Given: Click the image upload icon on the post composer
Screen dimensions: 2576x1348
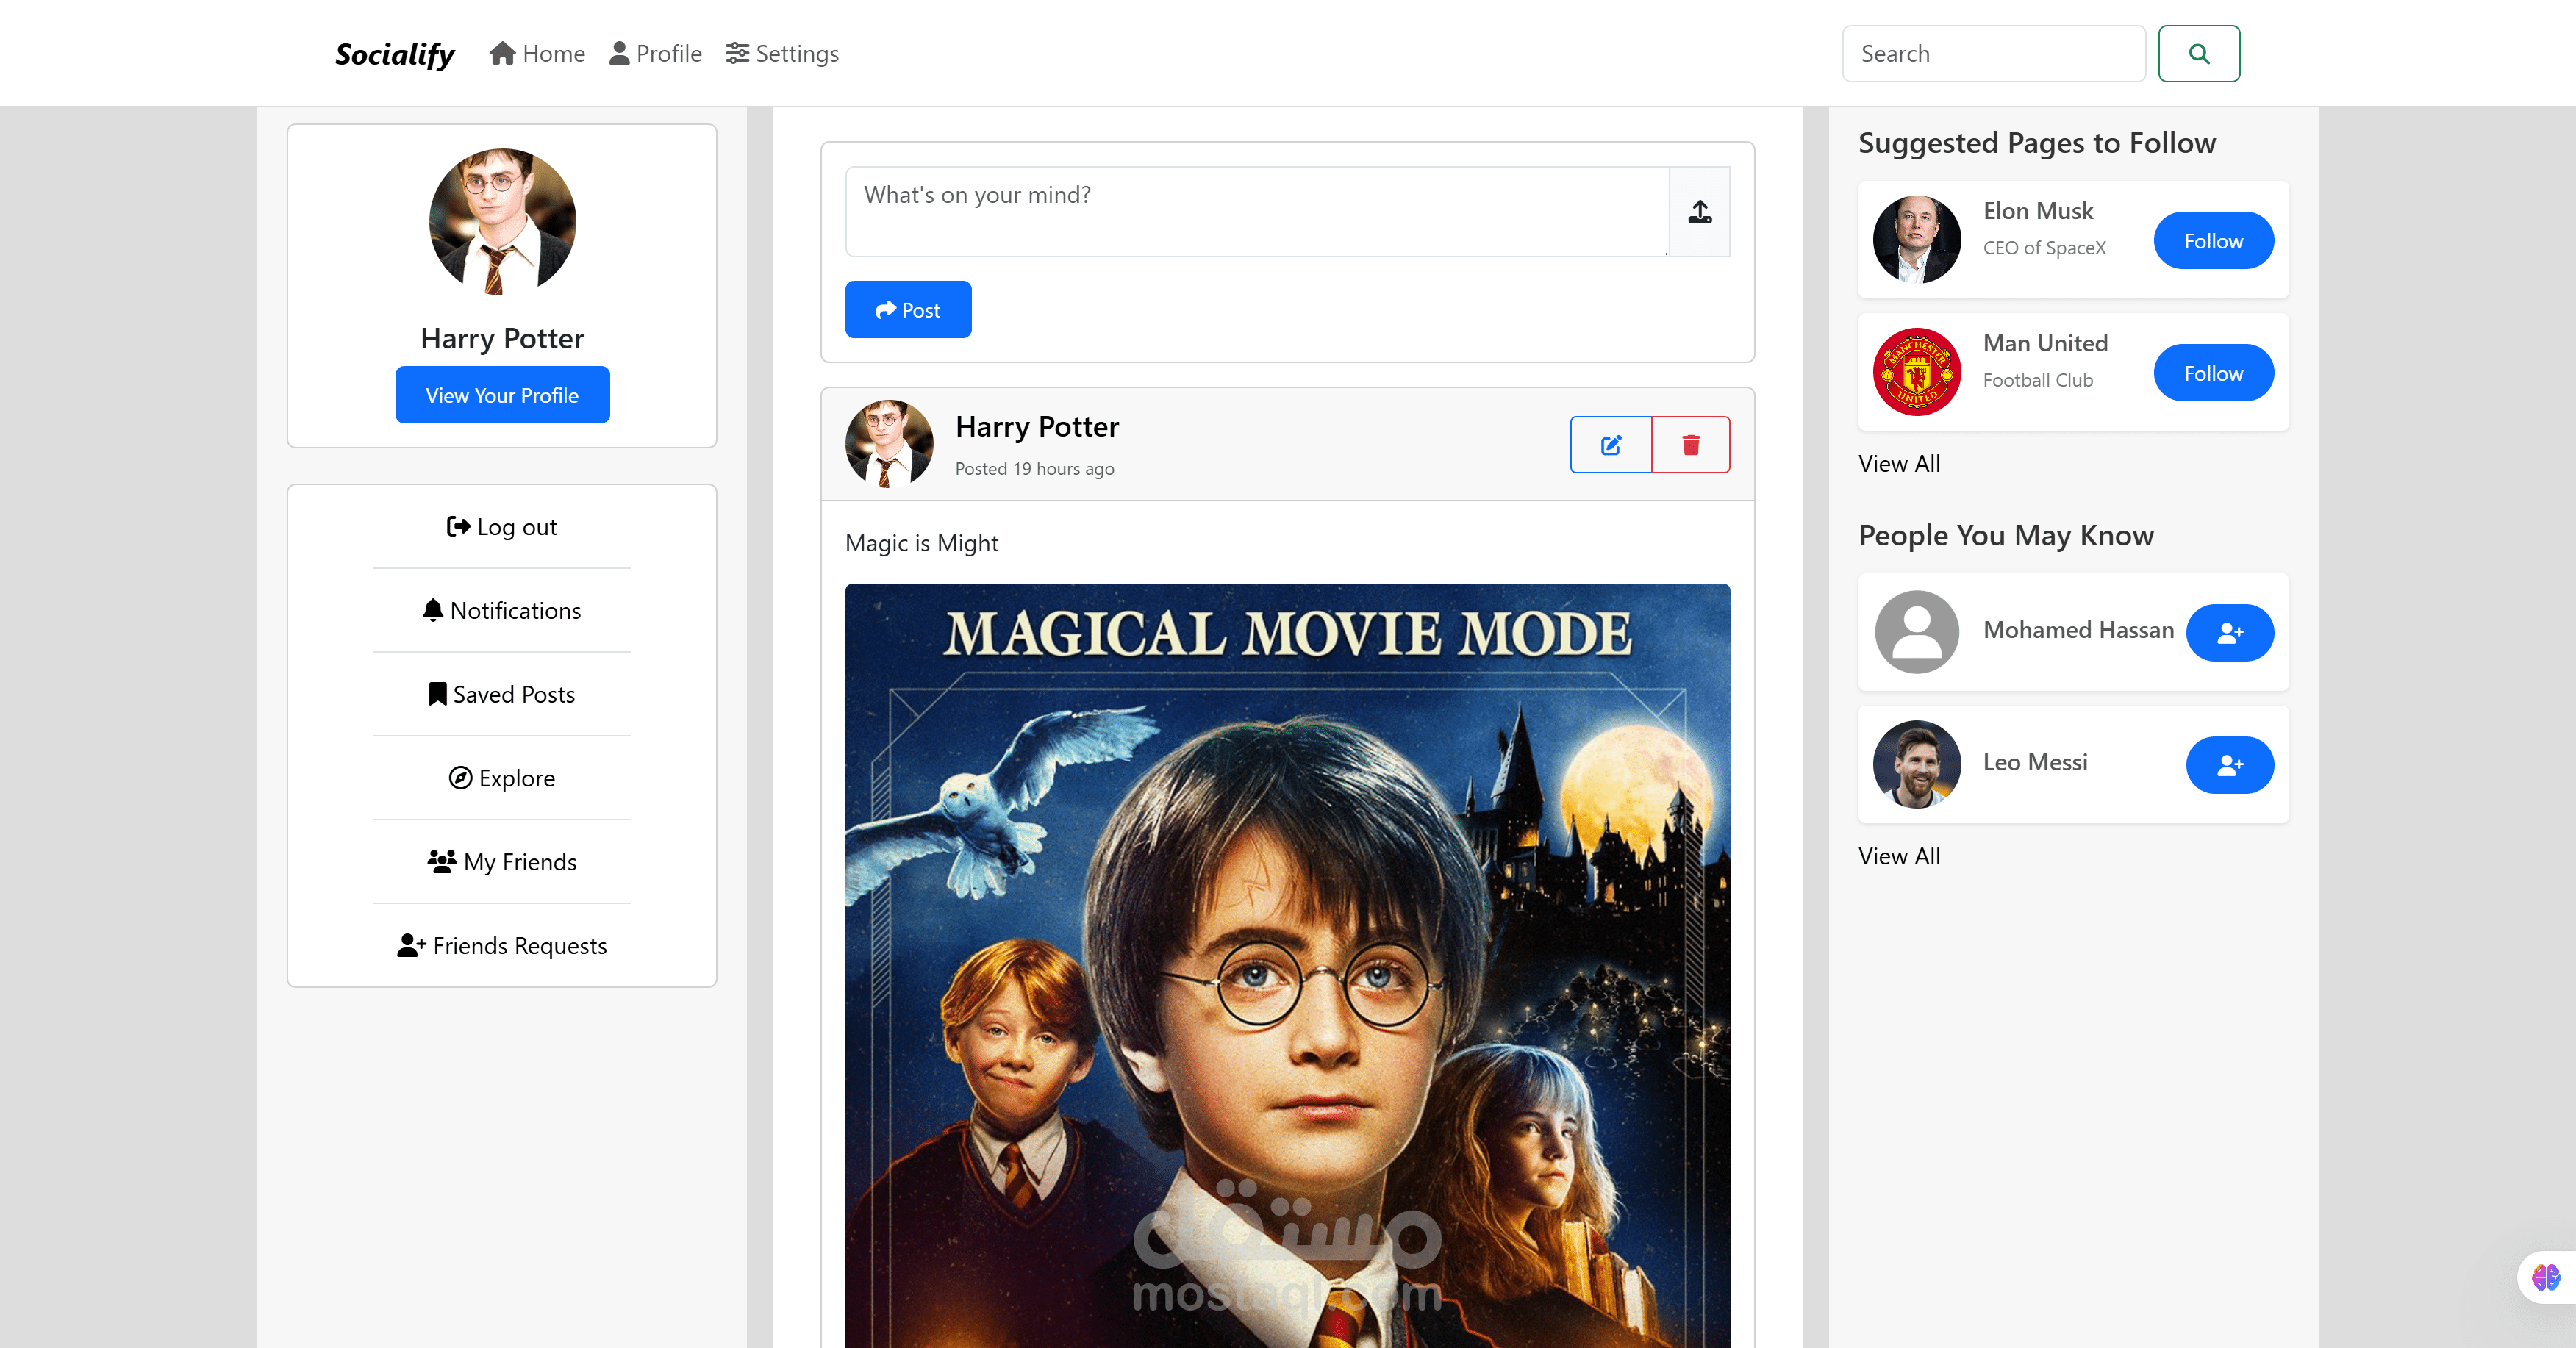Looking at the screenshot, I should click(x=1699, y=211).
